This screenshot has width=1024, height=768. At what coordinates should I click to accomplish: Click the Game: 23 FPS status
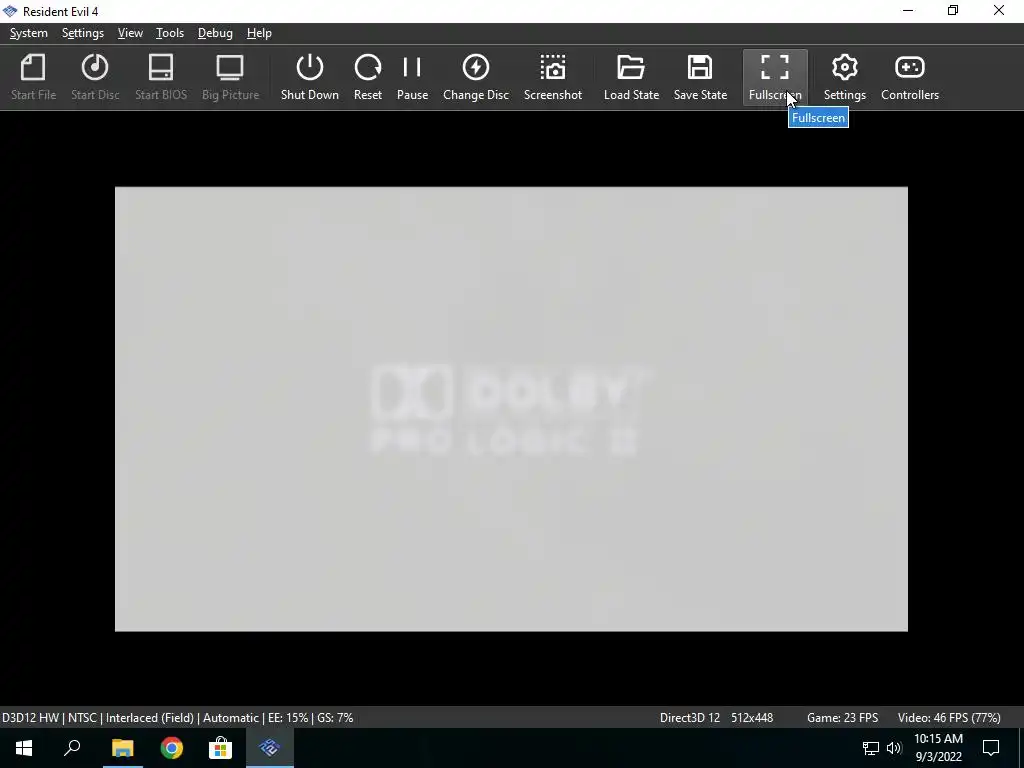pos(842,718)
